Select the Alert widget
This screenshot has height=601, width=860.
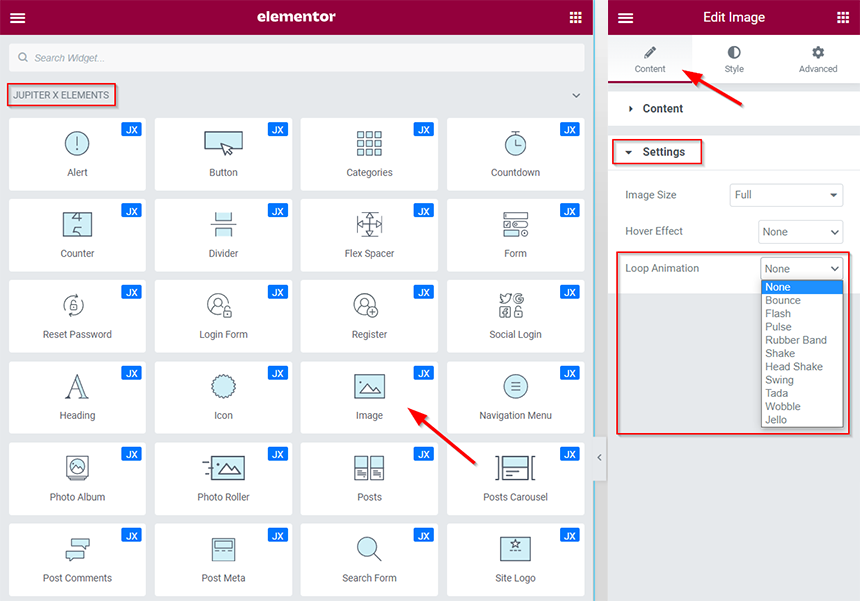[77, 154]
